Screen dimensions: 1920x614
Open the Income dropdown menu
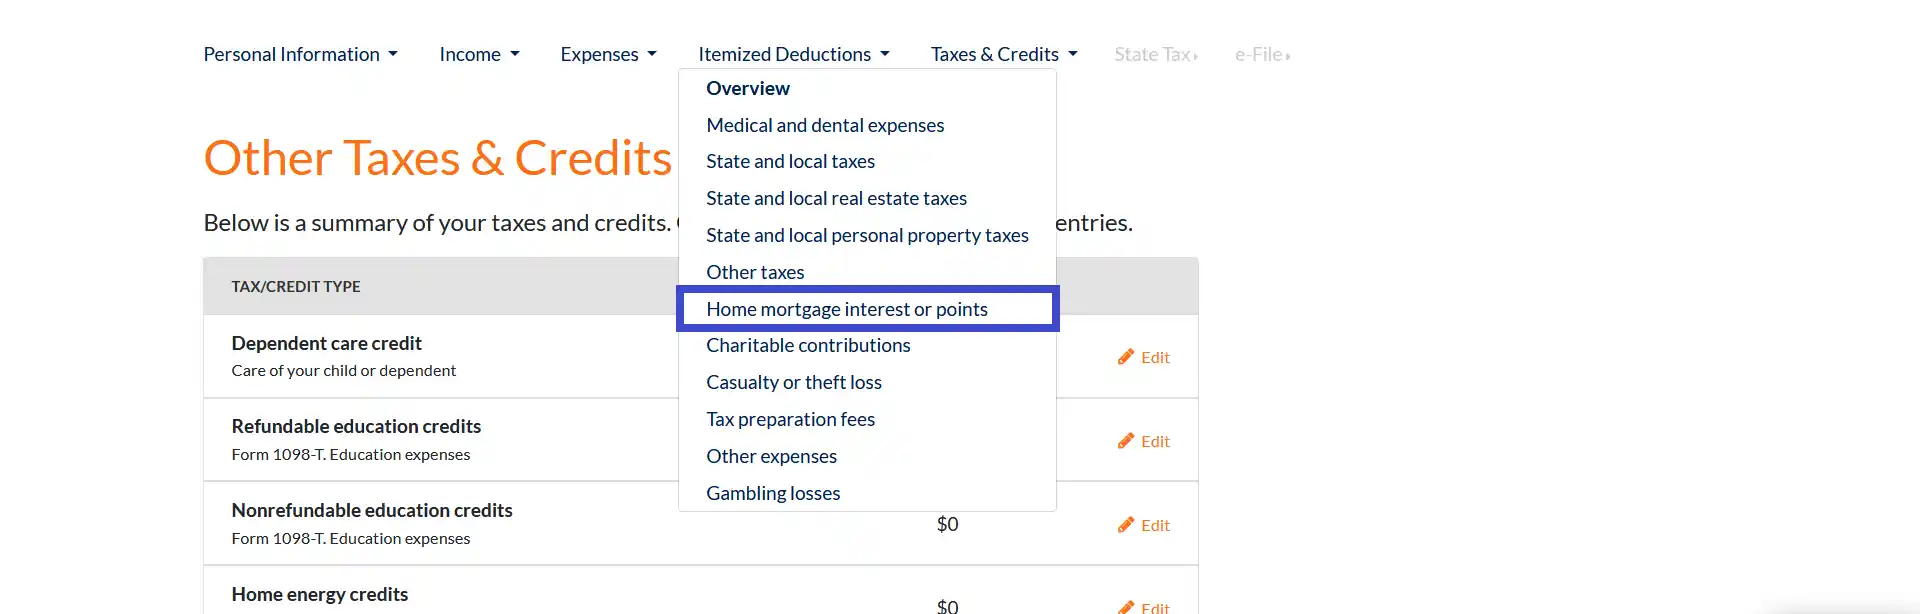[479, 54]
